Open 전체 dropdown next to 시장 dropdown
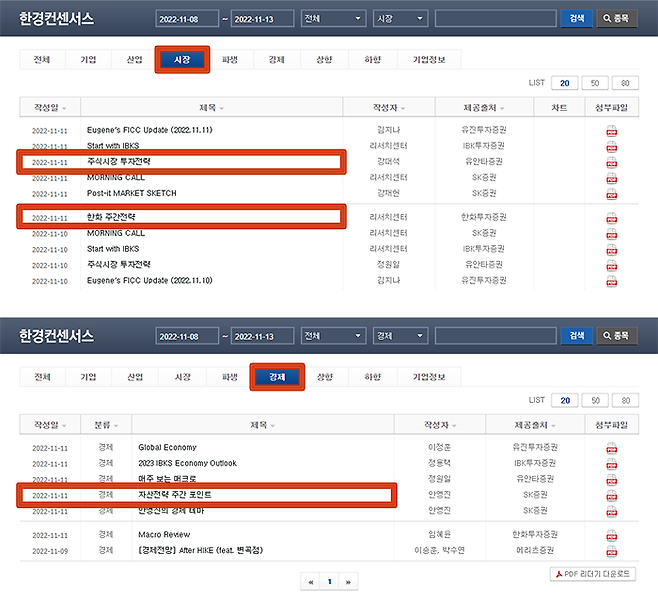Image resolution: width=658 pixels, height=599 pixels. pyautogui.click(x=333, y=18)
